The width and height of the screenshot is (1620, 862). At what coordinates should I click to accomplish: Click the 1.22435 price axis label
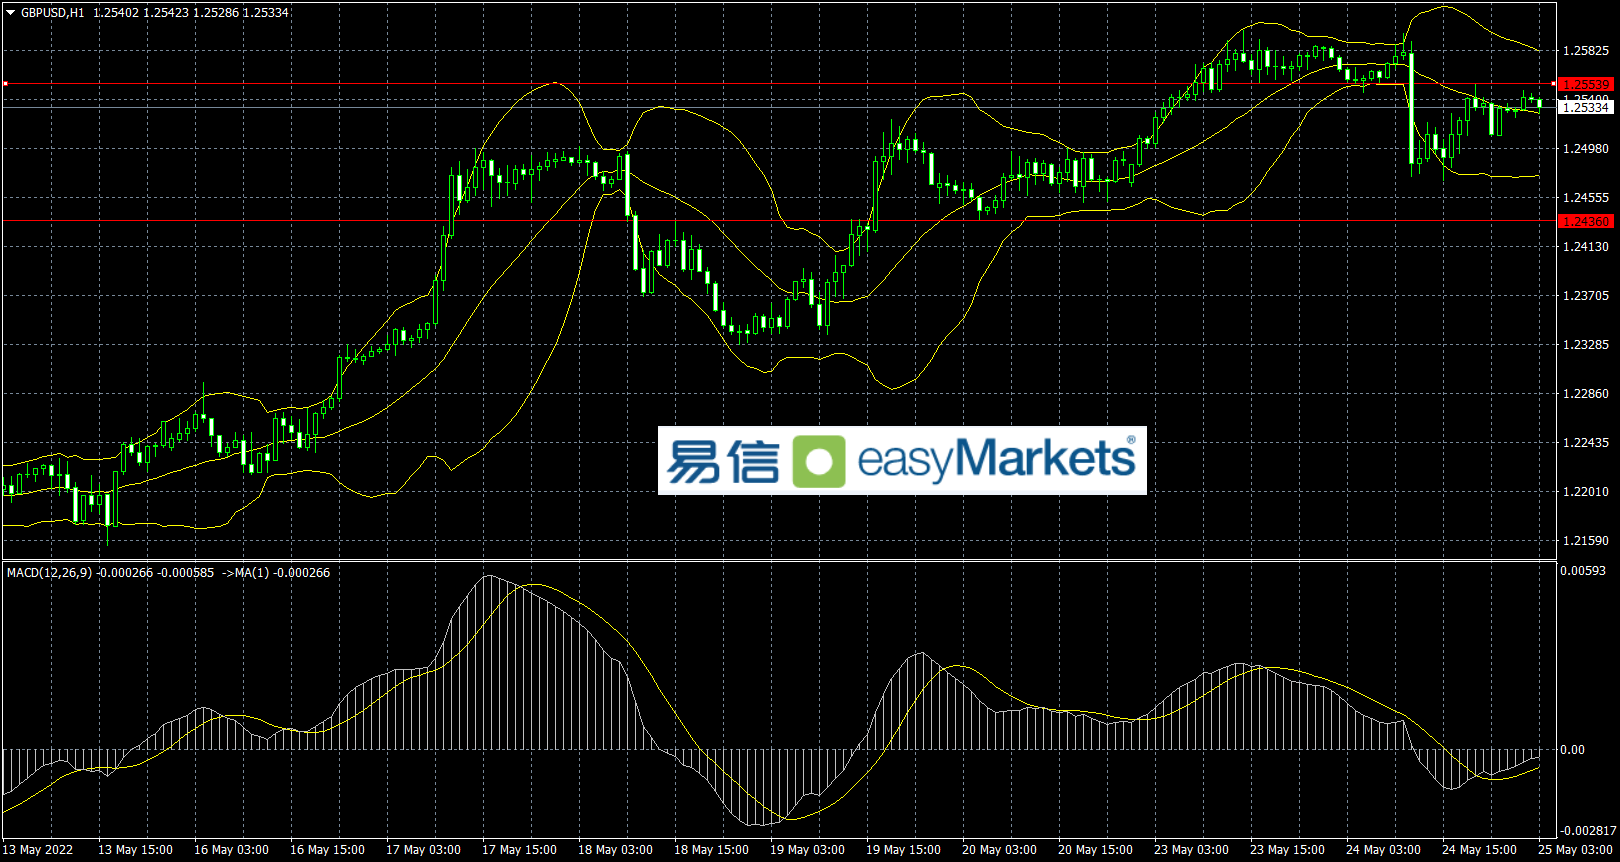tap(1585, 443)
